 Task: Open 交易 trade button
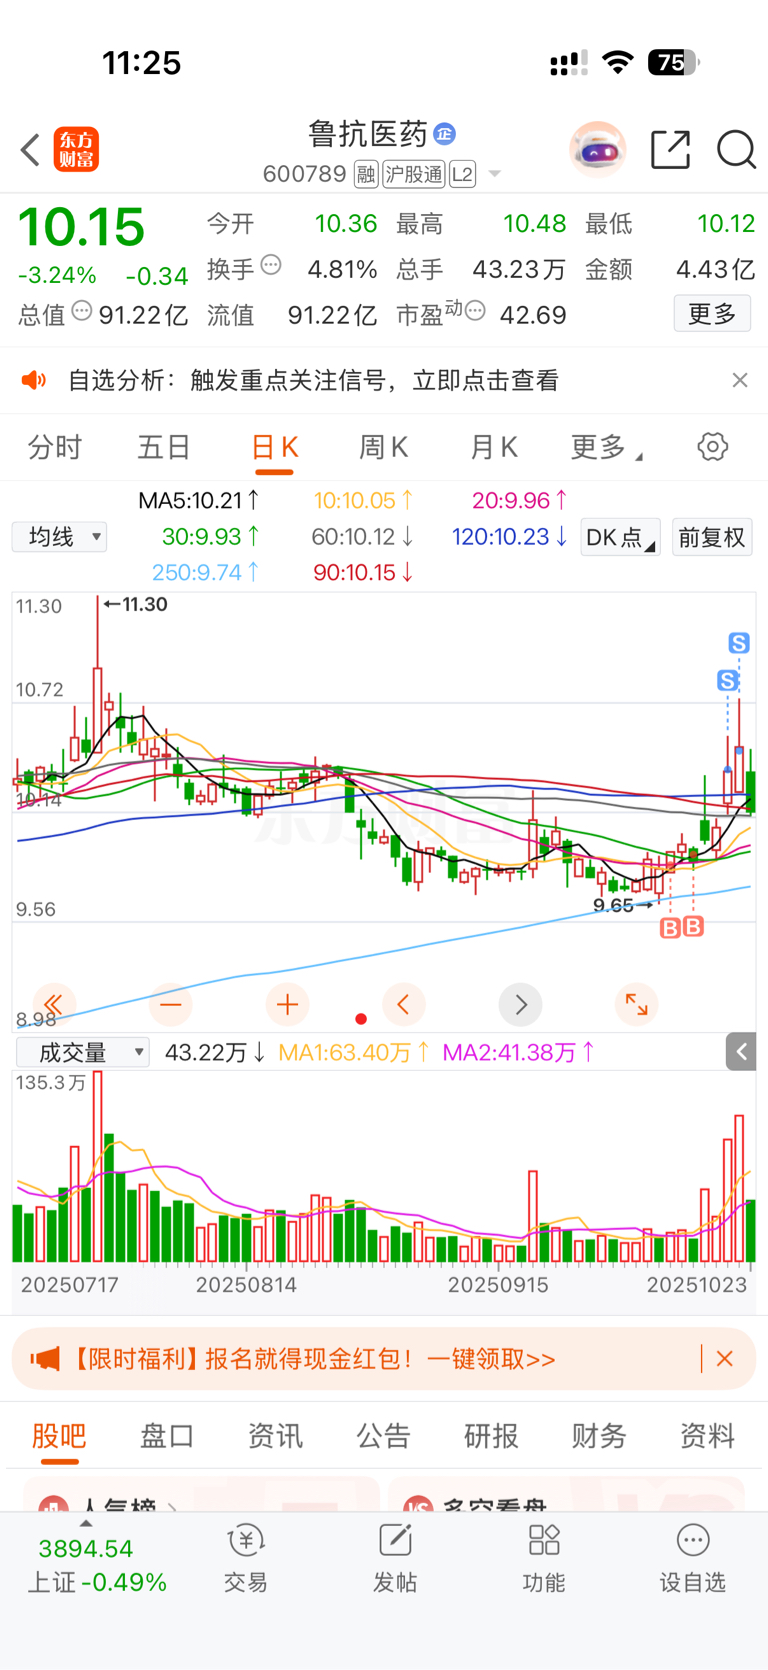pos(245,1559)
